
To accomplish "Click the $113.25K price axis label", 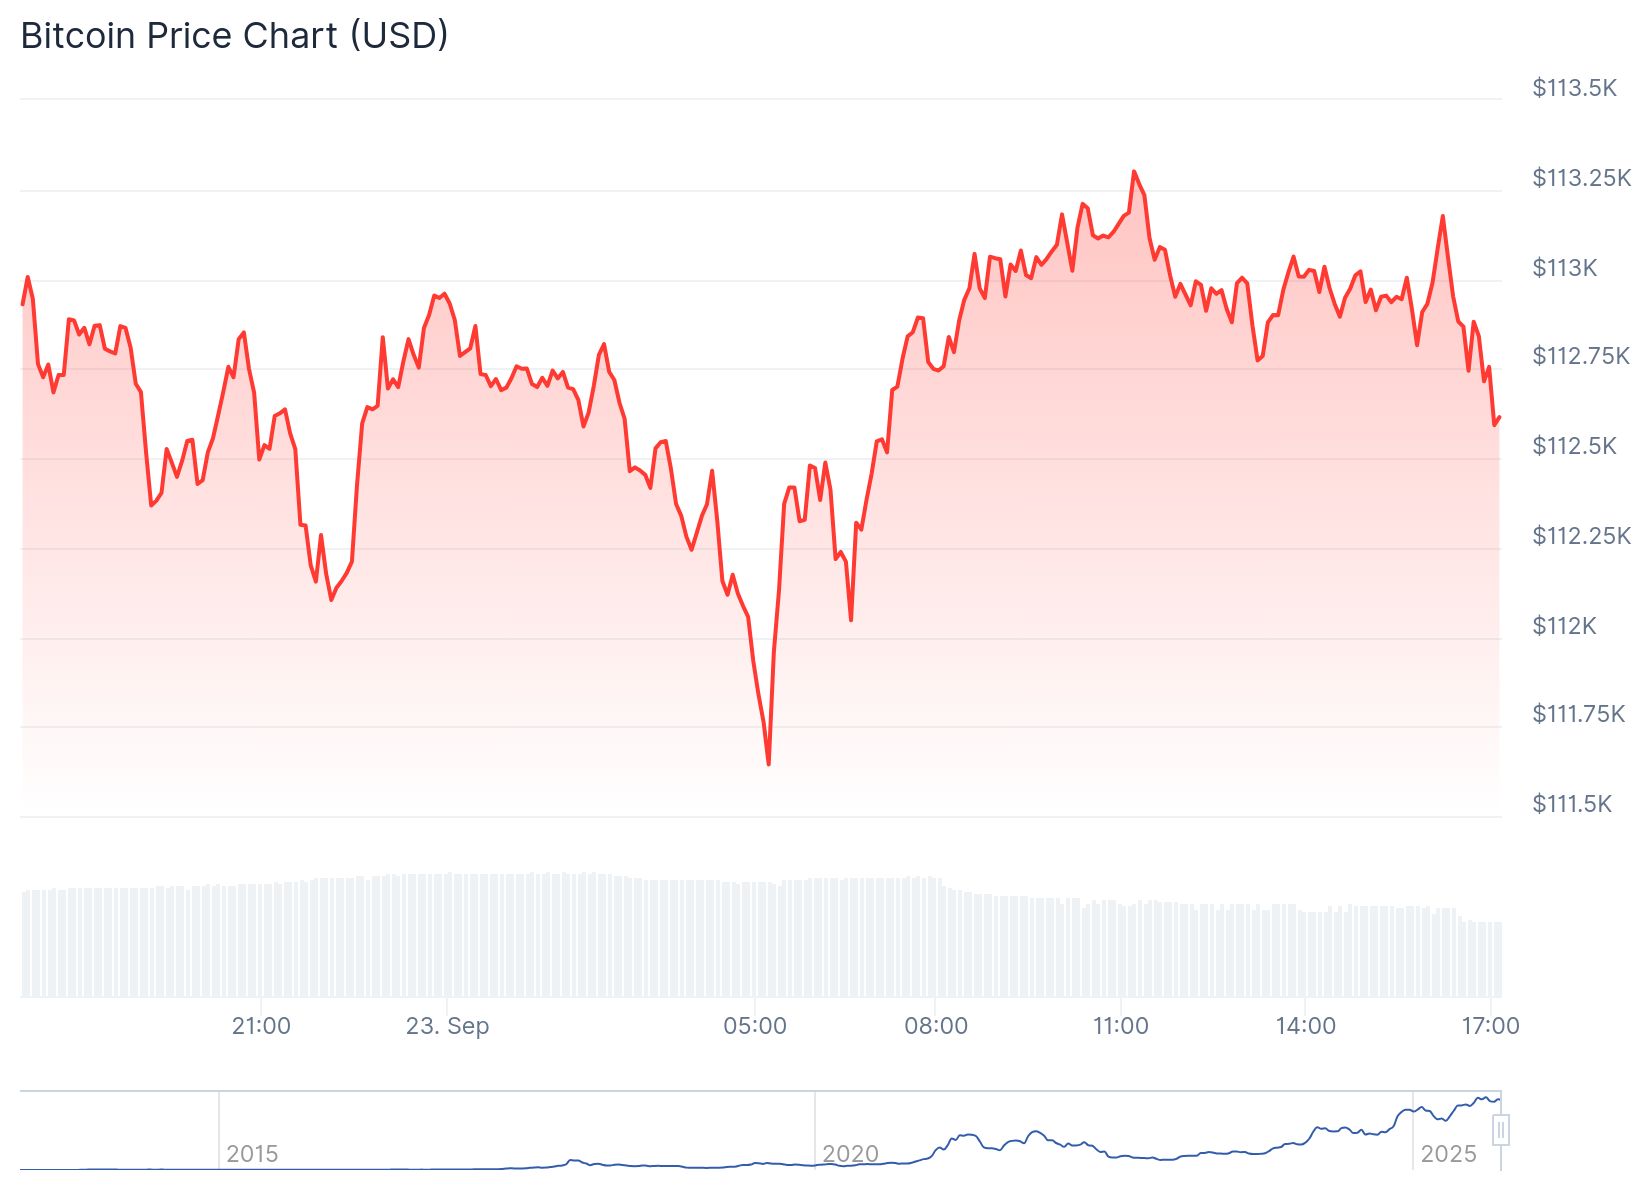I will [1581, 178].
